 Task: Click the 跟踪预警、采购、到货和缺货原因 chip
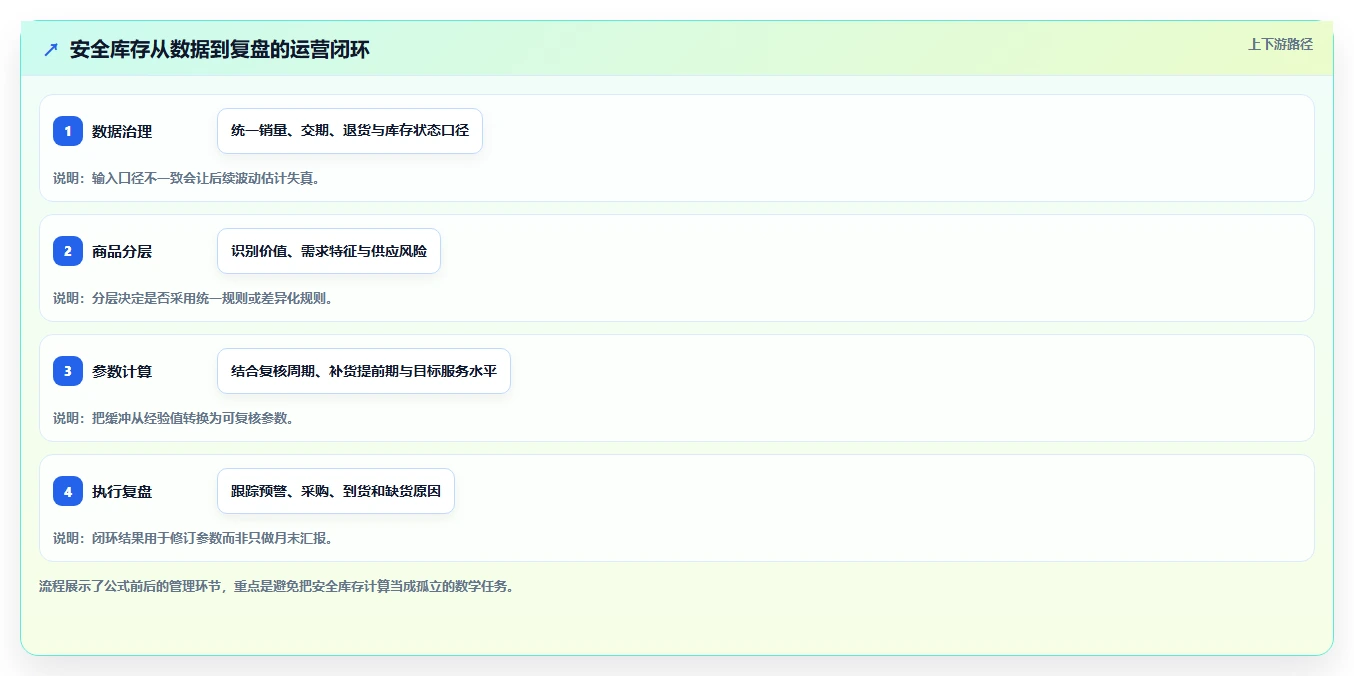pyautogui.click(x=336, y=491)
